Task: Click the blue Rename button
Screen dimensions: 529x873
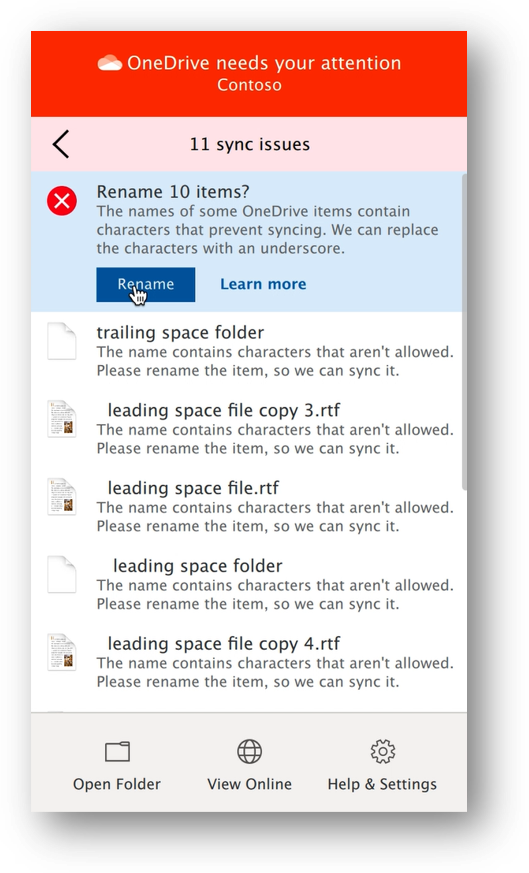Action: click(x=146, y=285)
